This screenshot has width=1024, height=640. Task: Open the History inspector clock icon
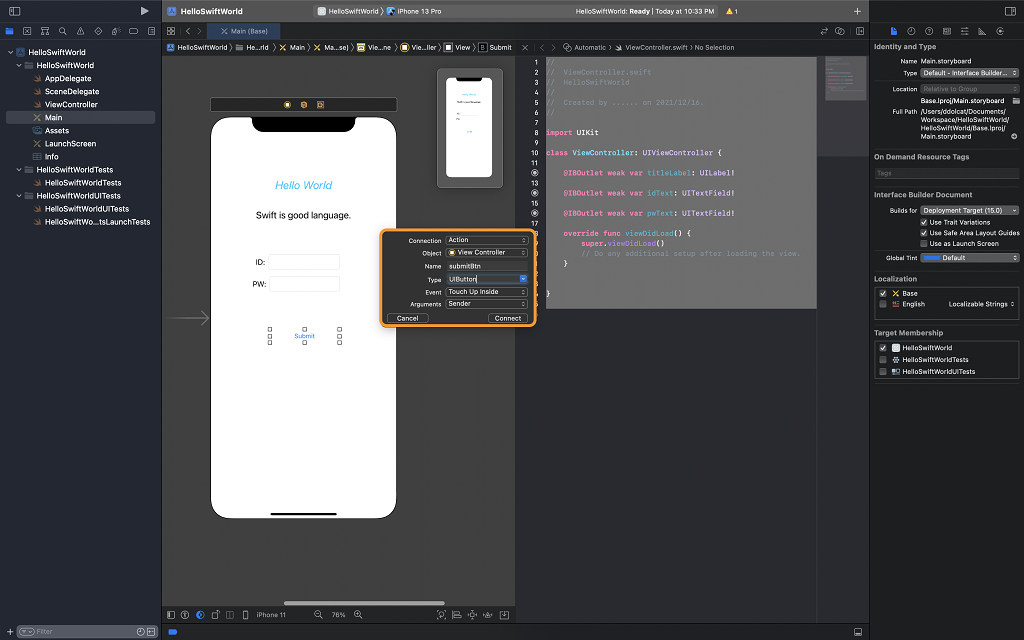tap(911, 31)
